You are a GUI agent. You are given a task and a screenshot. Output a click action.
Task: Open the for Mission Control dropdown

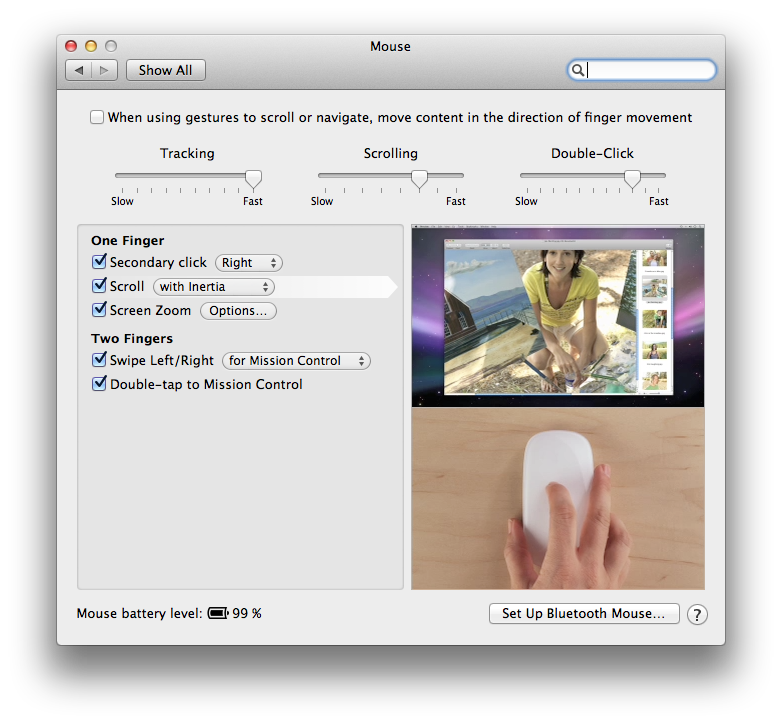[x=296, y=361]
